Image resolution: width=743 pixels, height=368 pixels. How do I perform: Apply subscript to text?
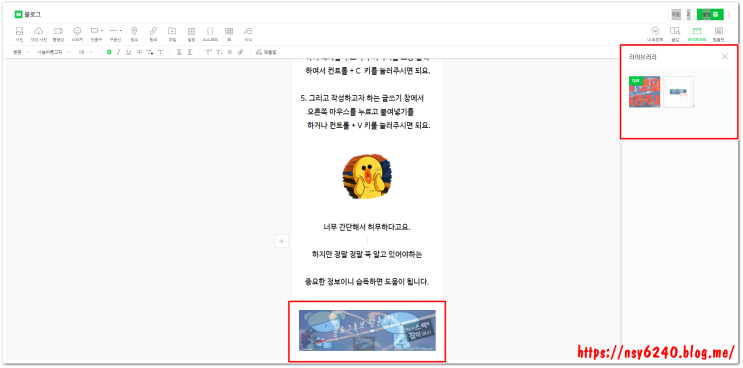click(x=219, y=52)
